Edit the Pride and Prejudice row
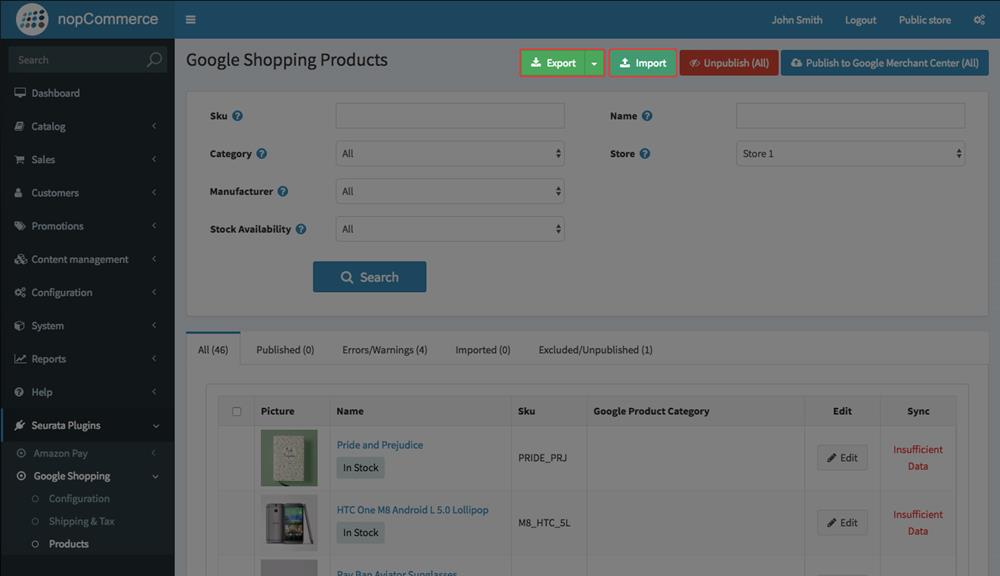Viewport: 1000px width, 576px height. (842, 458)
